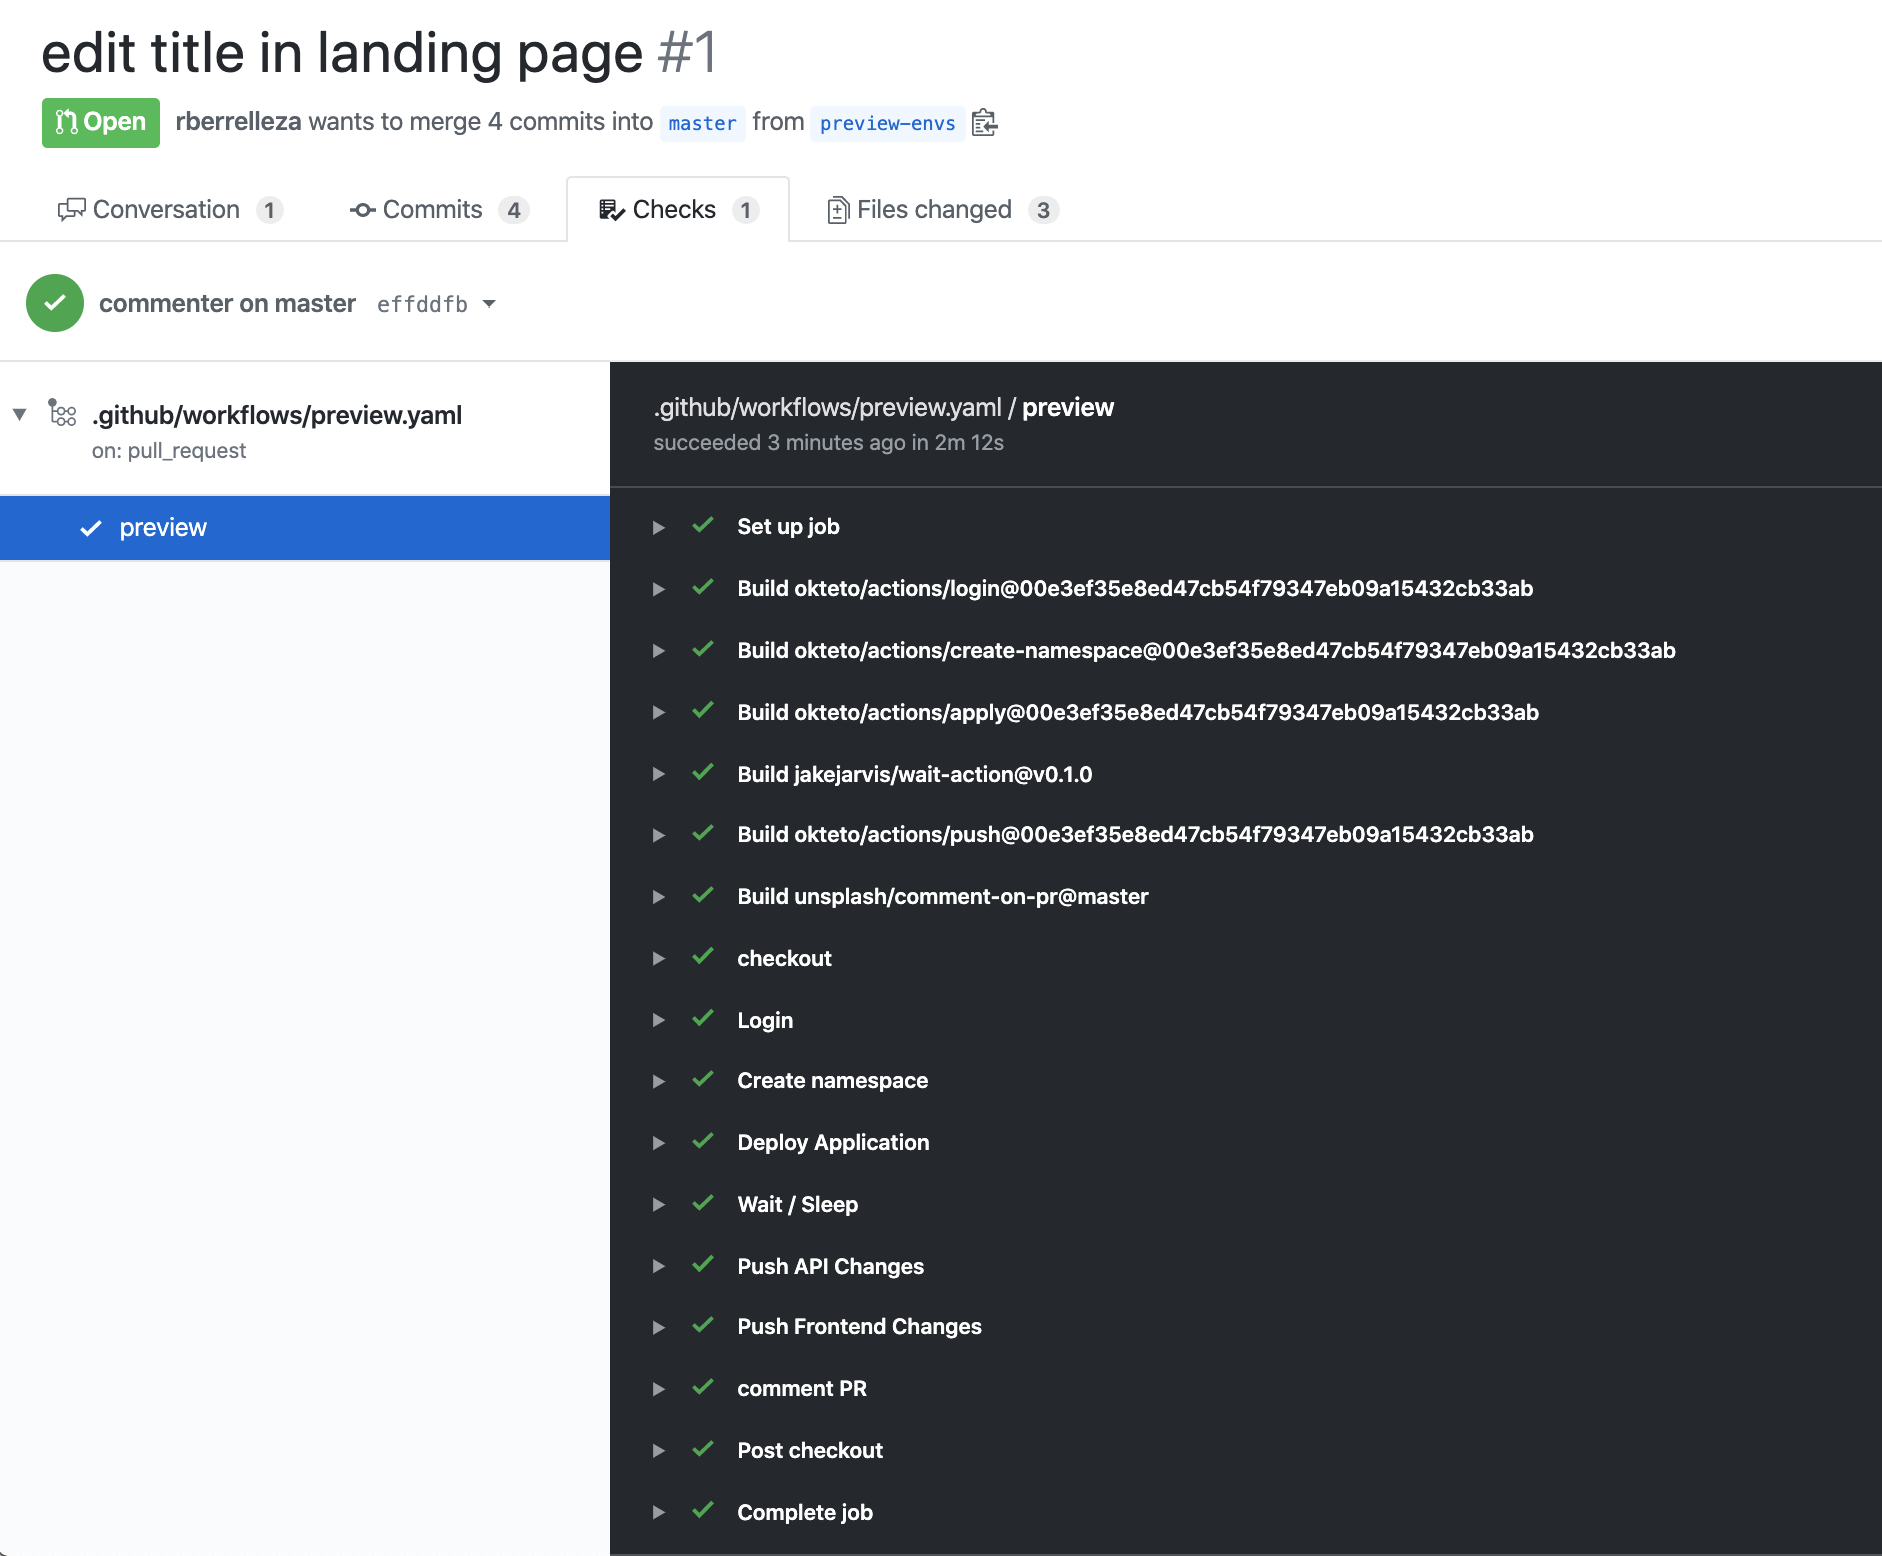1882x1556 pixels.
Task: Click the file icon on Files changed tab
Action: click(838, 209)
